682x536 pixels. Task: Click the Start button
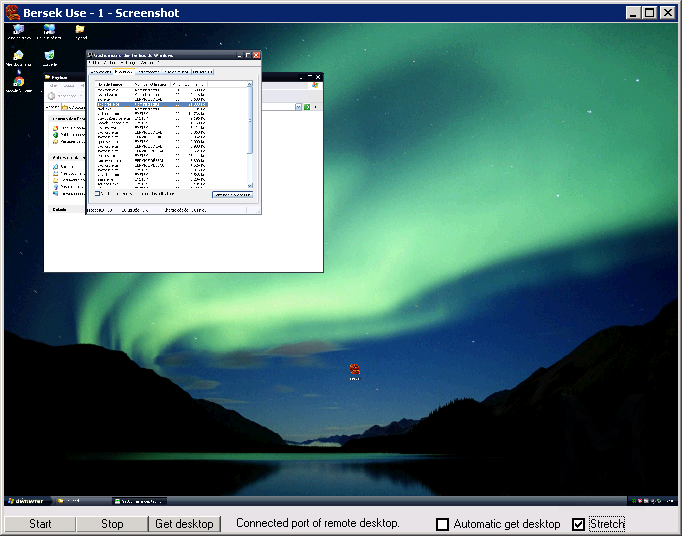tap(40, 524)
